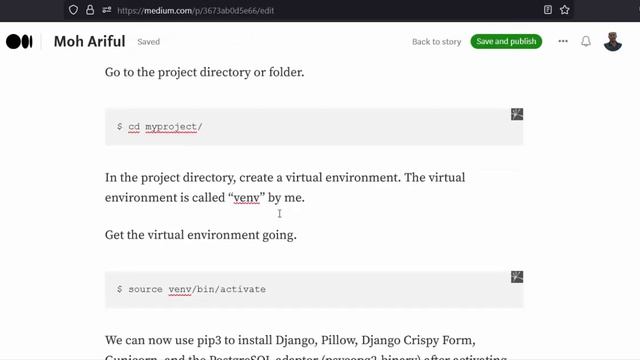
Task: Click the URL in the address bar
Action: 196,11
